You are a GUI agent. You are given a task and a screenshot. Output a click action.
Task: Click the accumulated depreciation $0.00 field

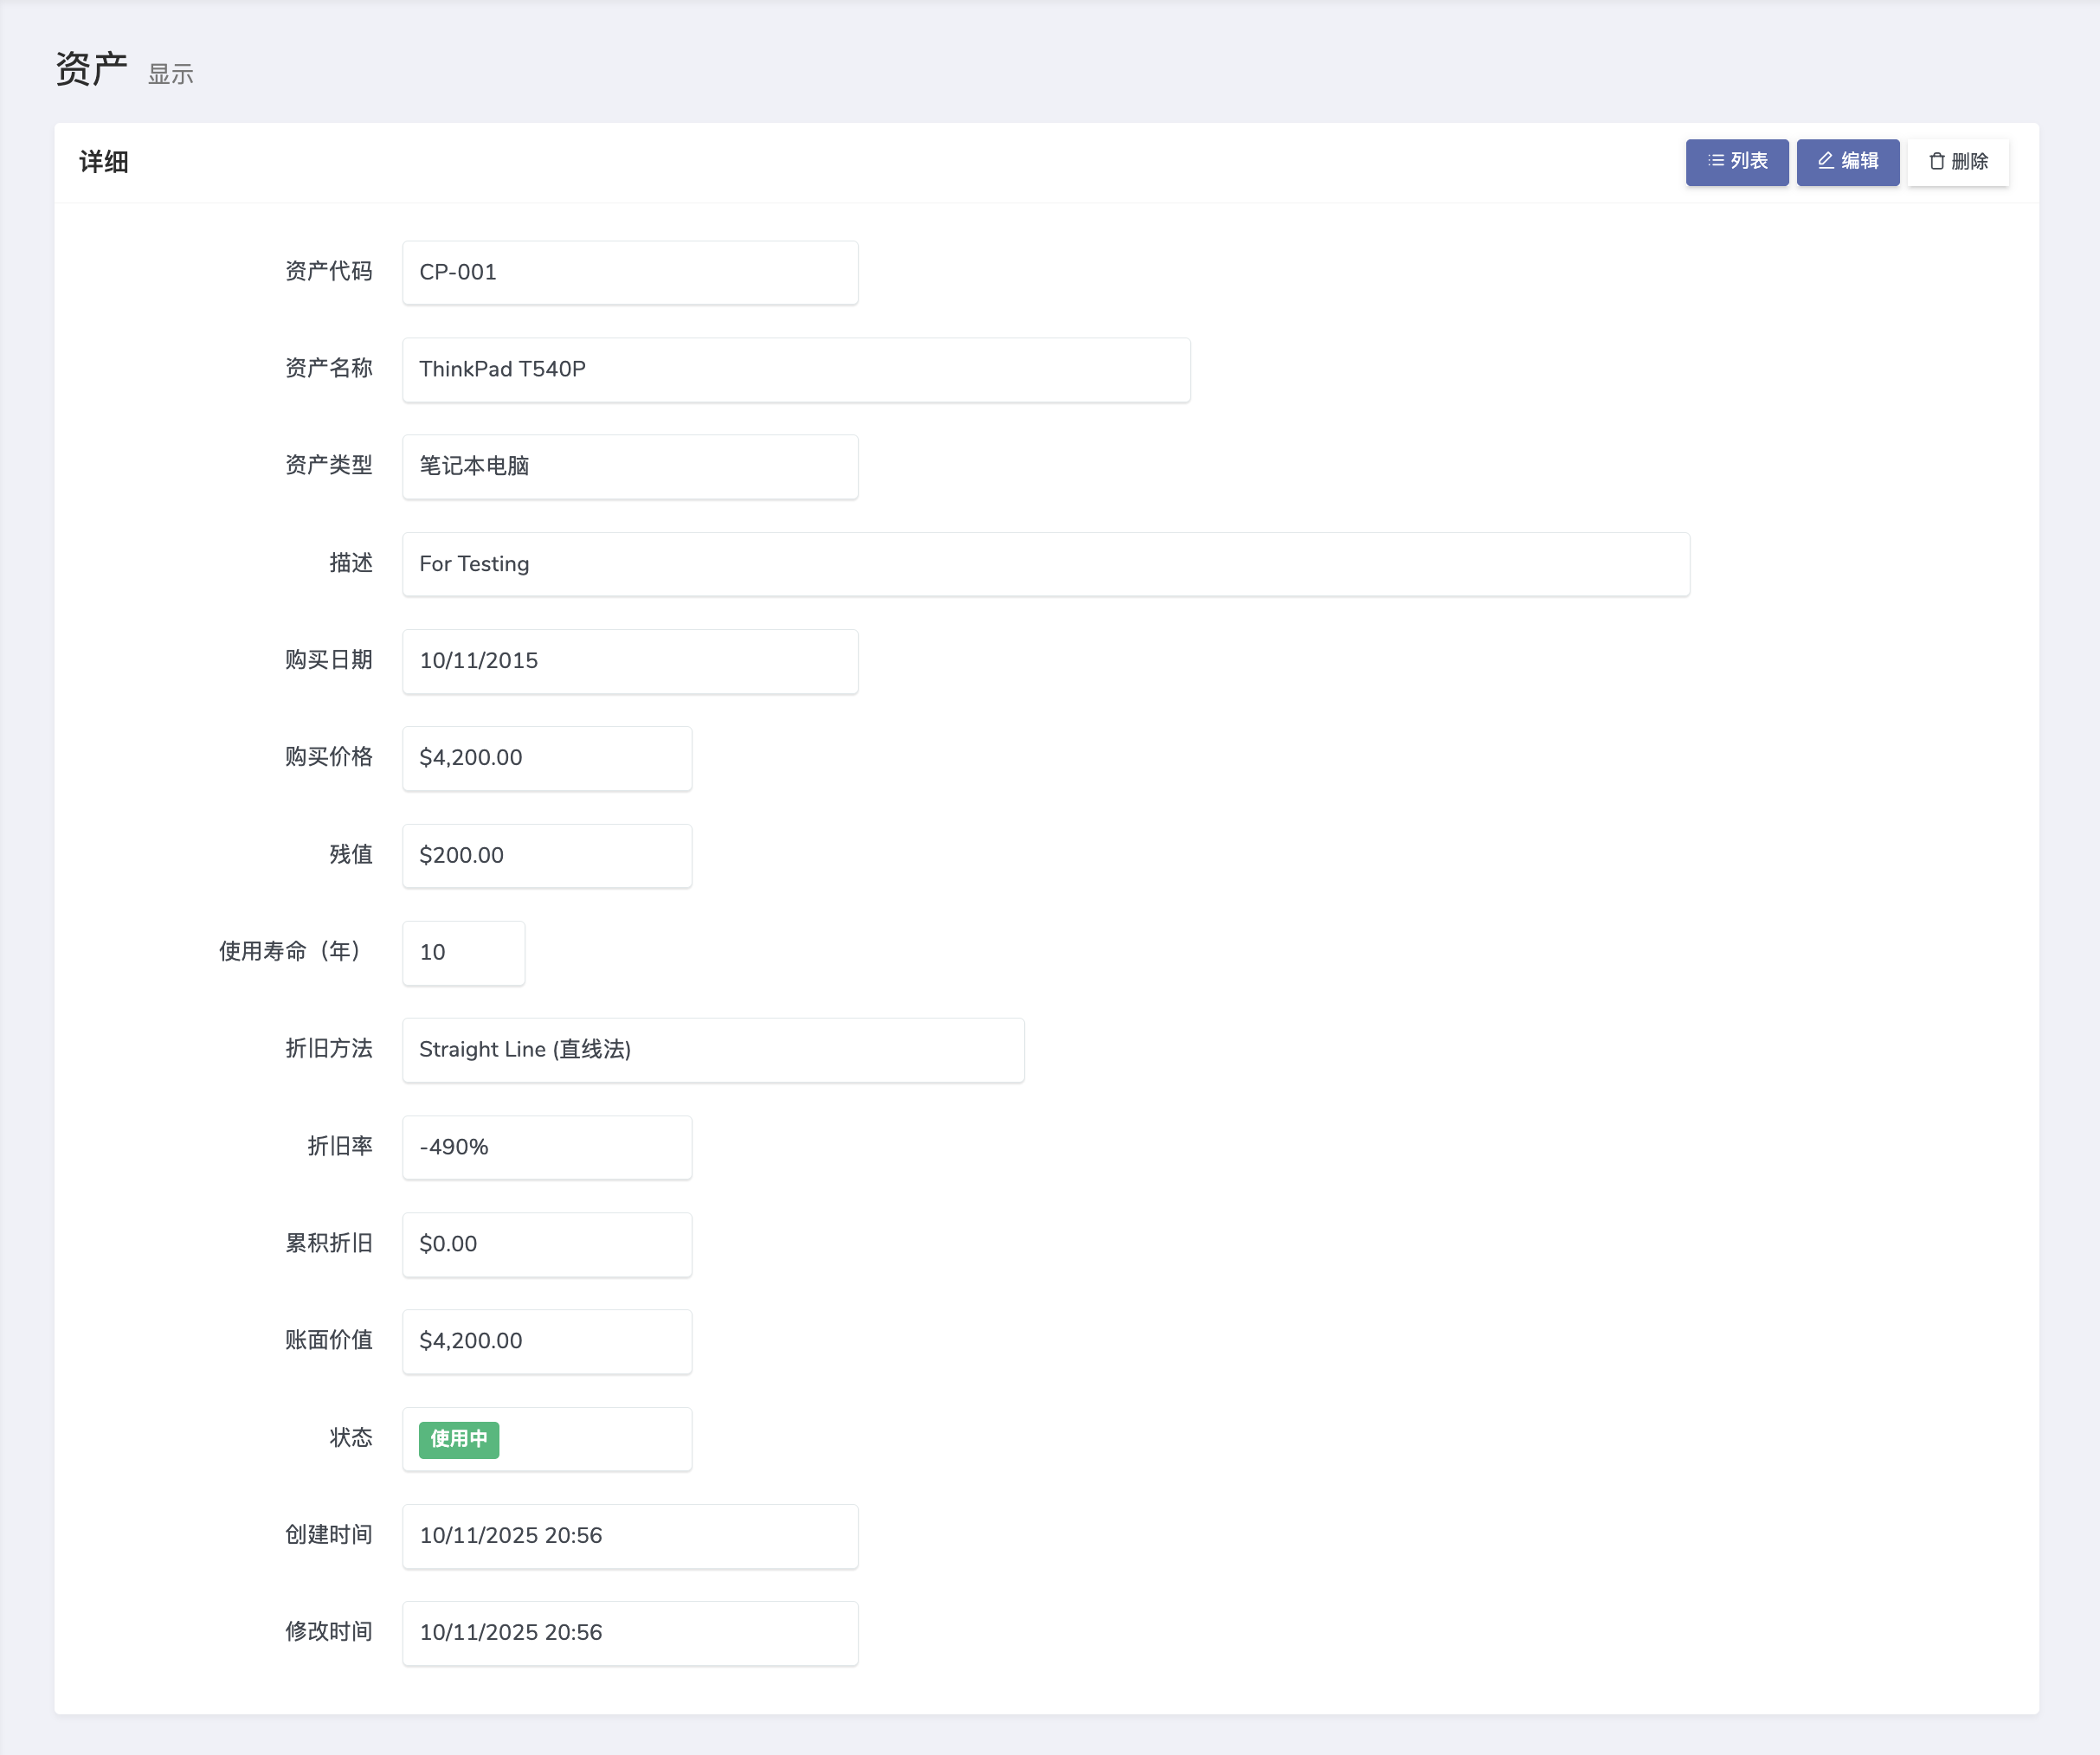547,1244
